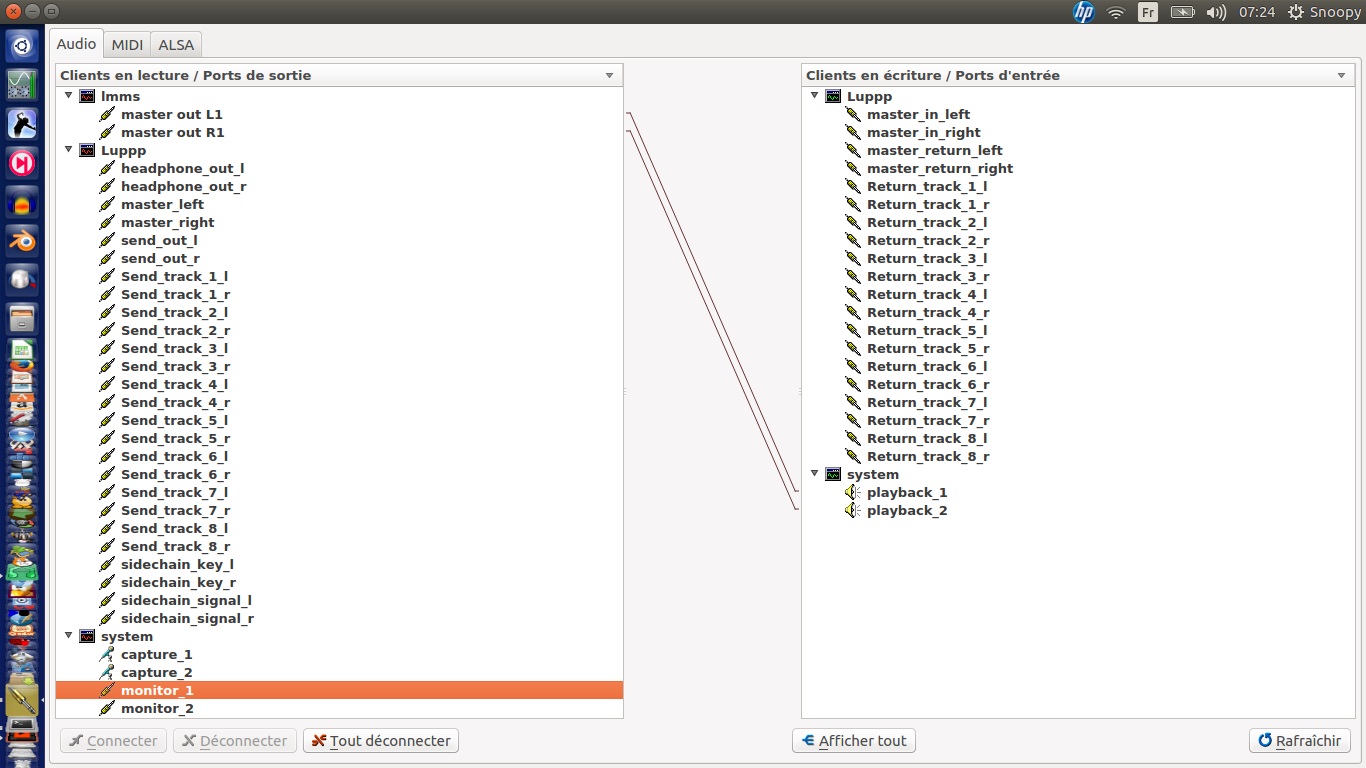The height and width of the screenshot is (768, 1366).
Task: Click the port icon beside Send_track_1_l
Action: click(107, 276)
